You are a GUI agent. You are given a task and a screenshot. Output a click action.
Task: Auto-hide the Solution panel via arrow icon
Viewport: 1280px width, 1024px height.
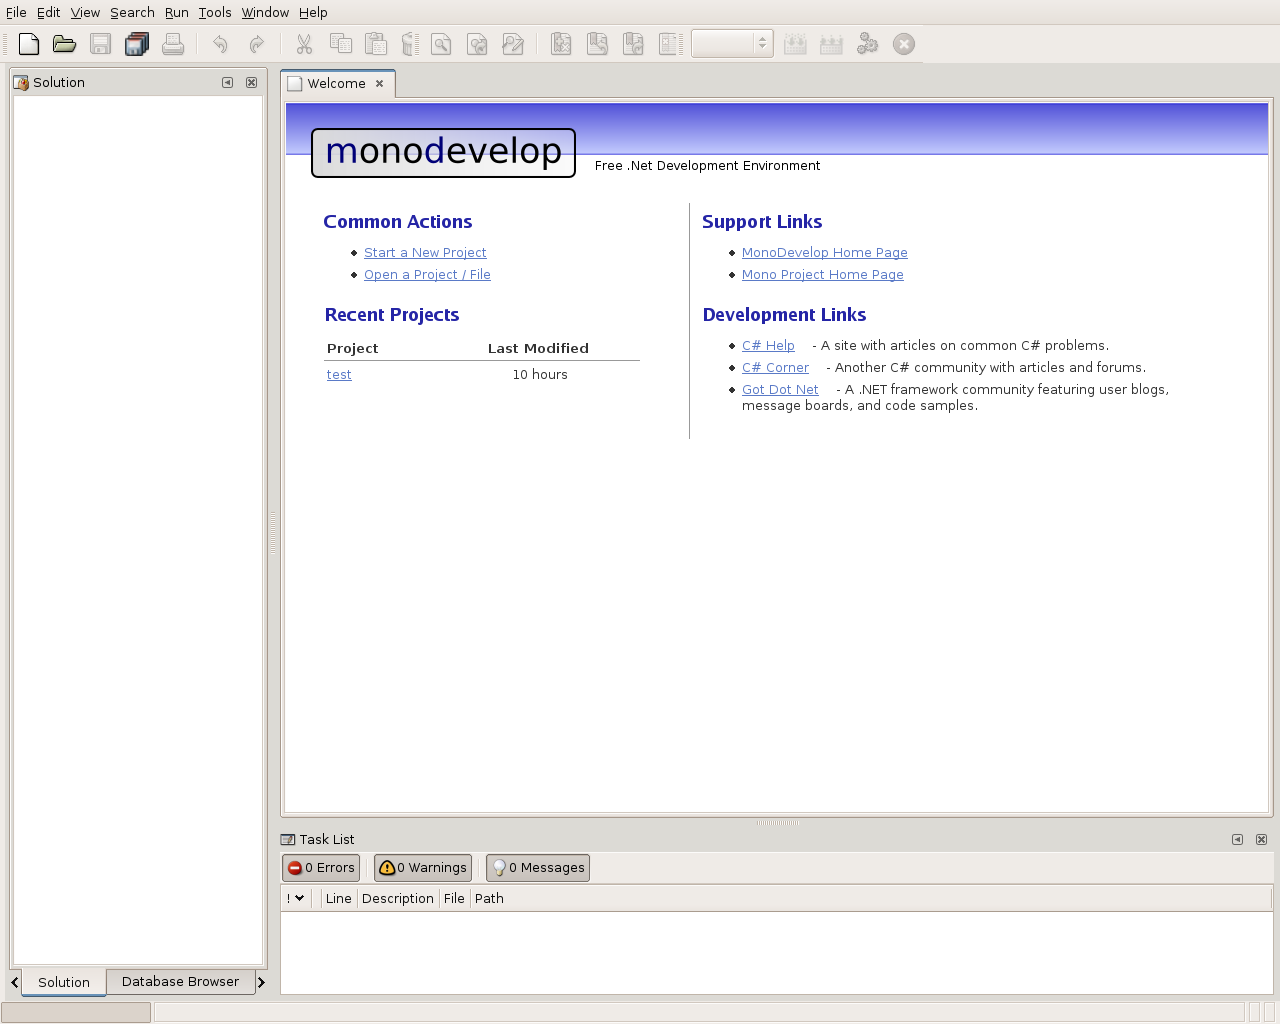coord(228,82)
